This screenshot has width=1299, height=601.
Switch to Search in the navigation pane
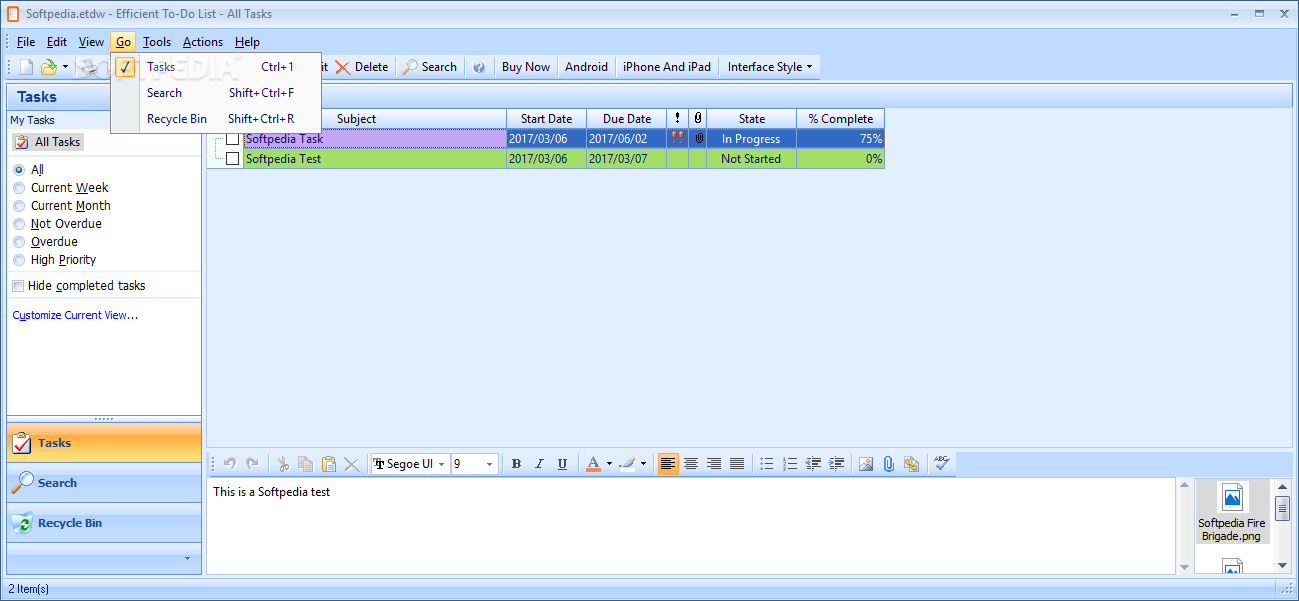(104, 483)
